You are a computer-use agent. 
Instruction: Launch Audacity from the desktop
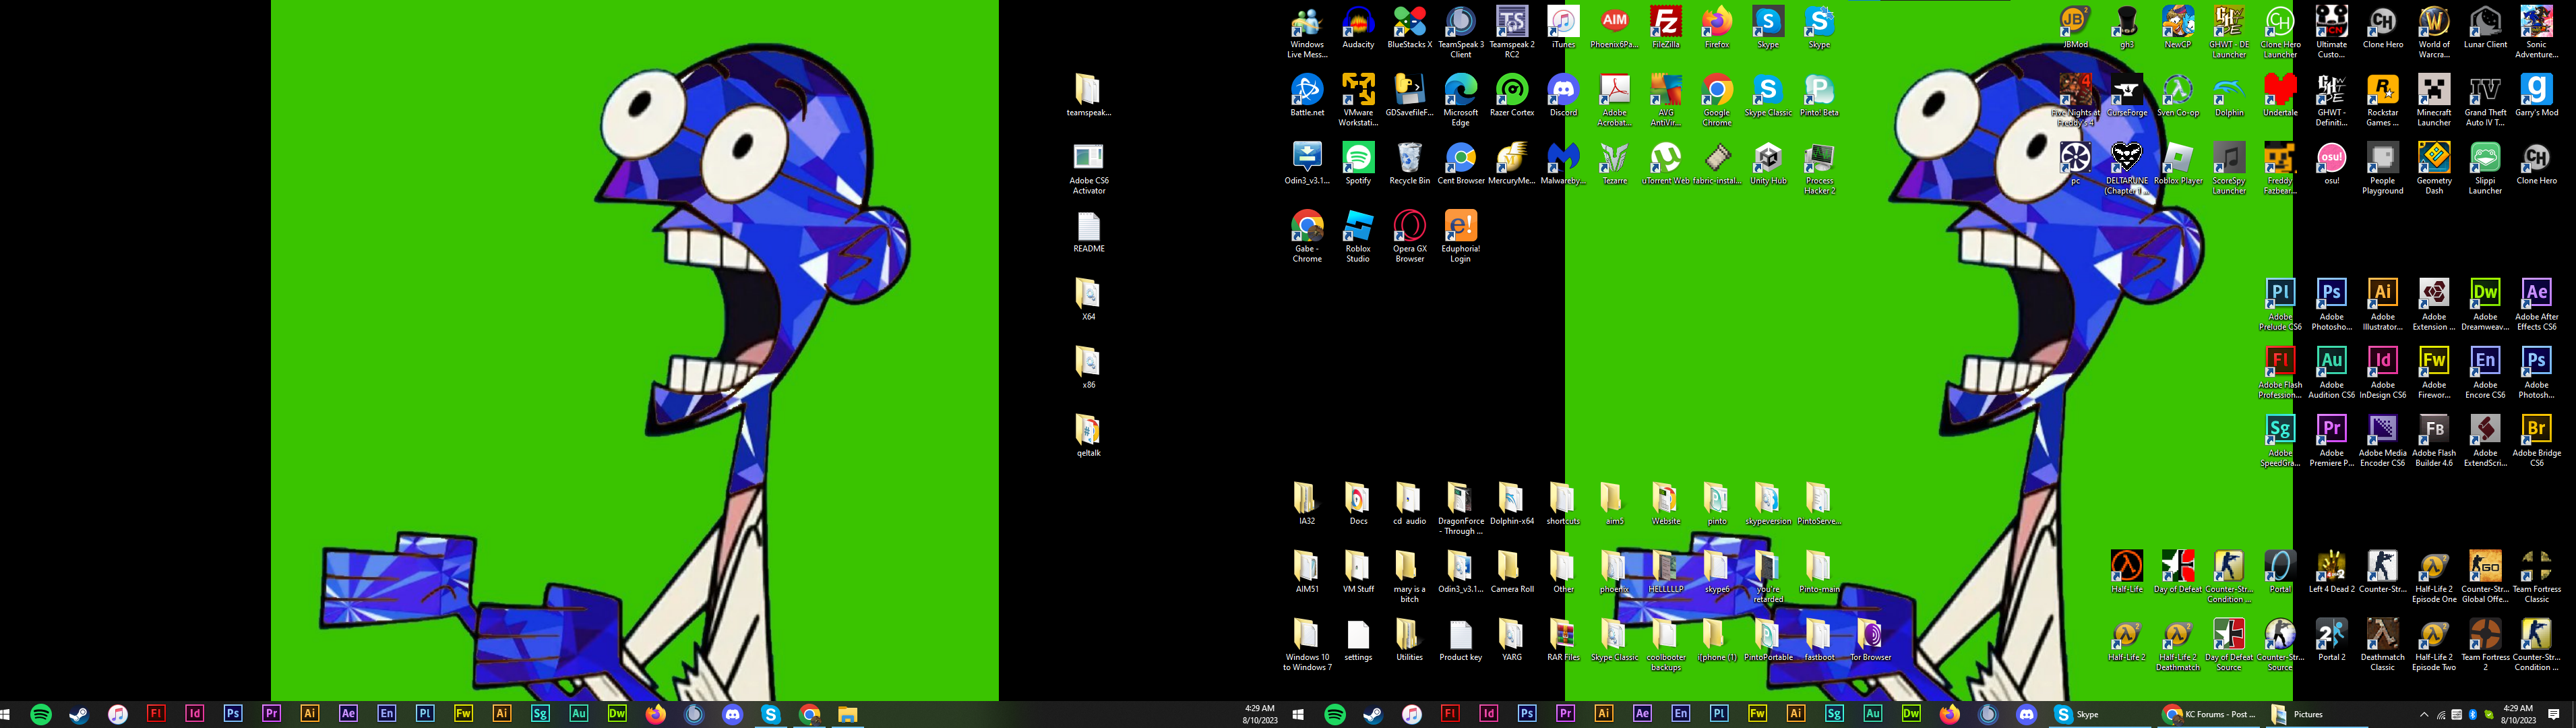(x=1357, y=27)
